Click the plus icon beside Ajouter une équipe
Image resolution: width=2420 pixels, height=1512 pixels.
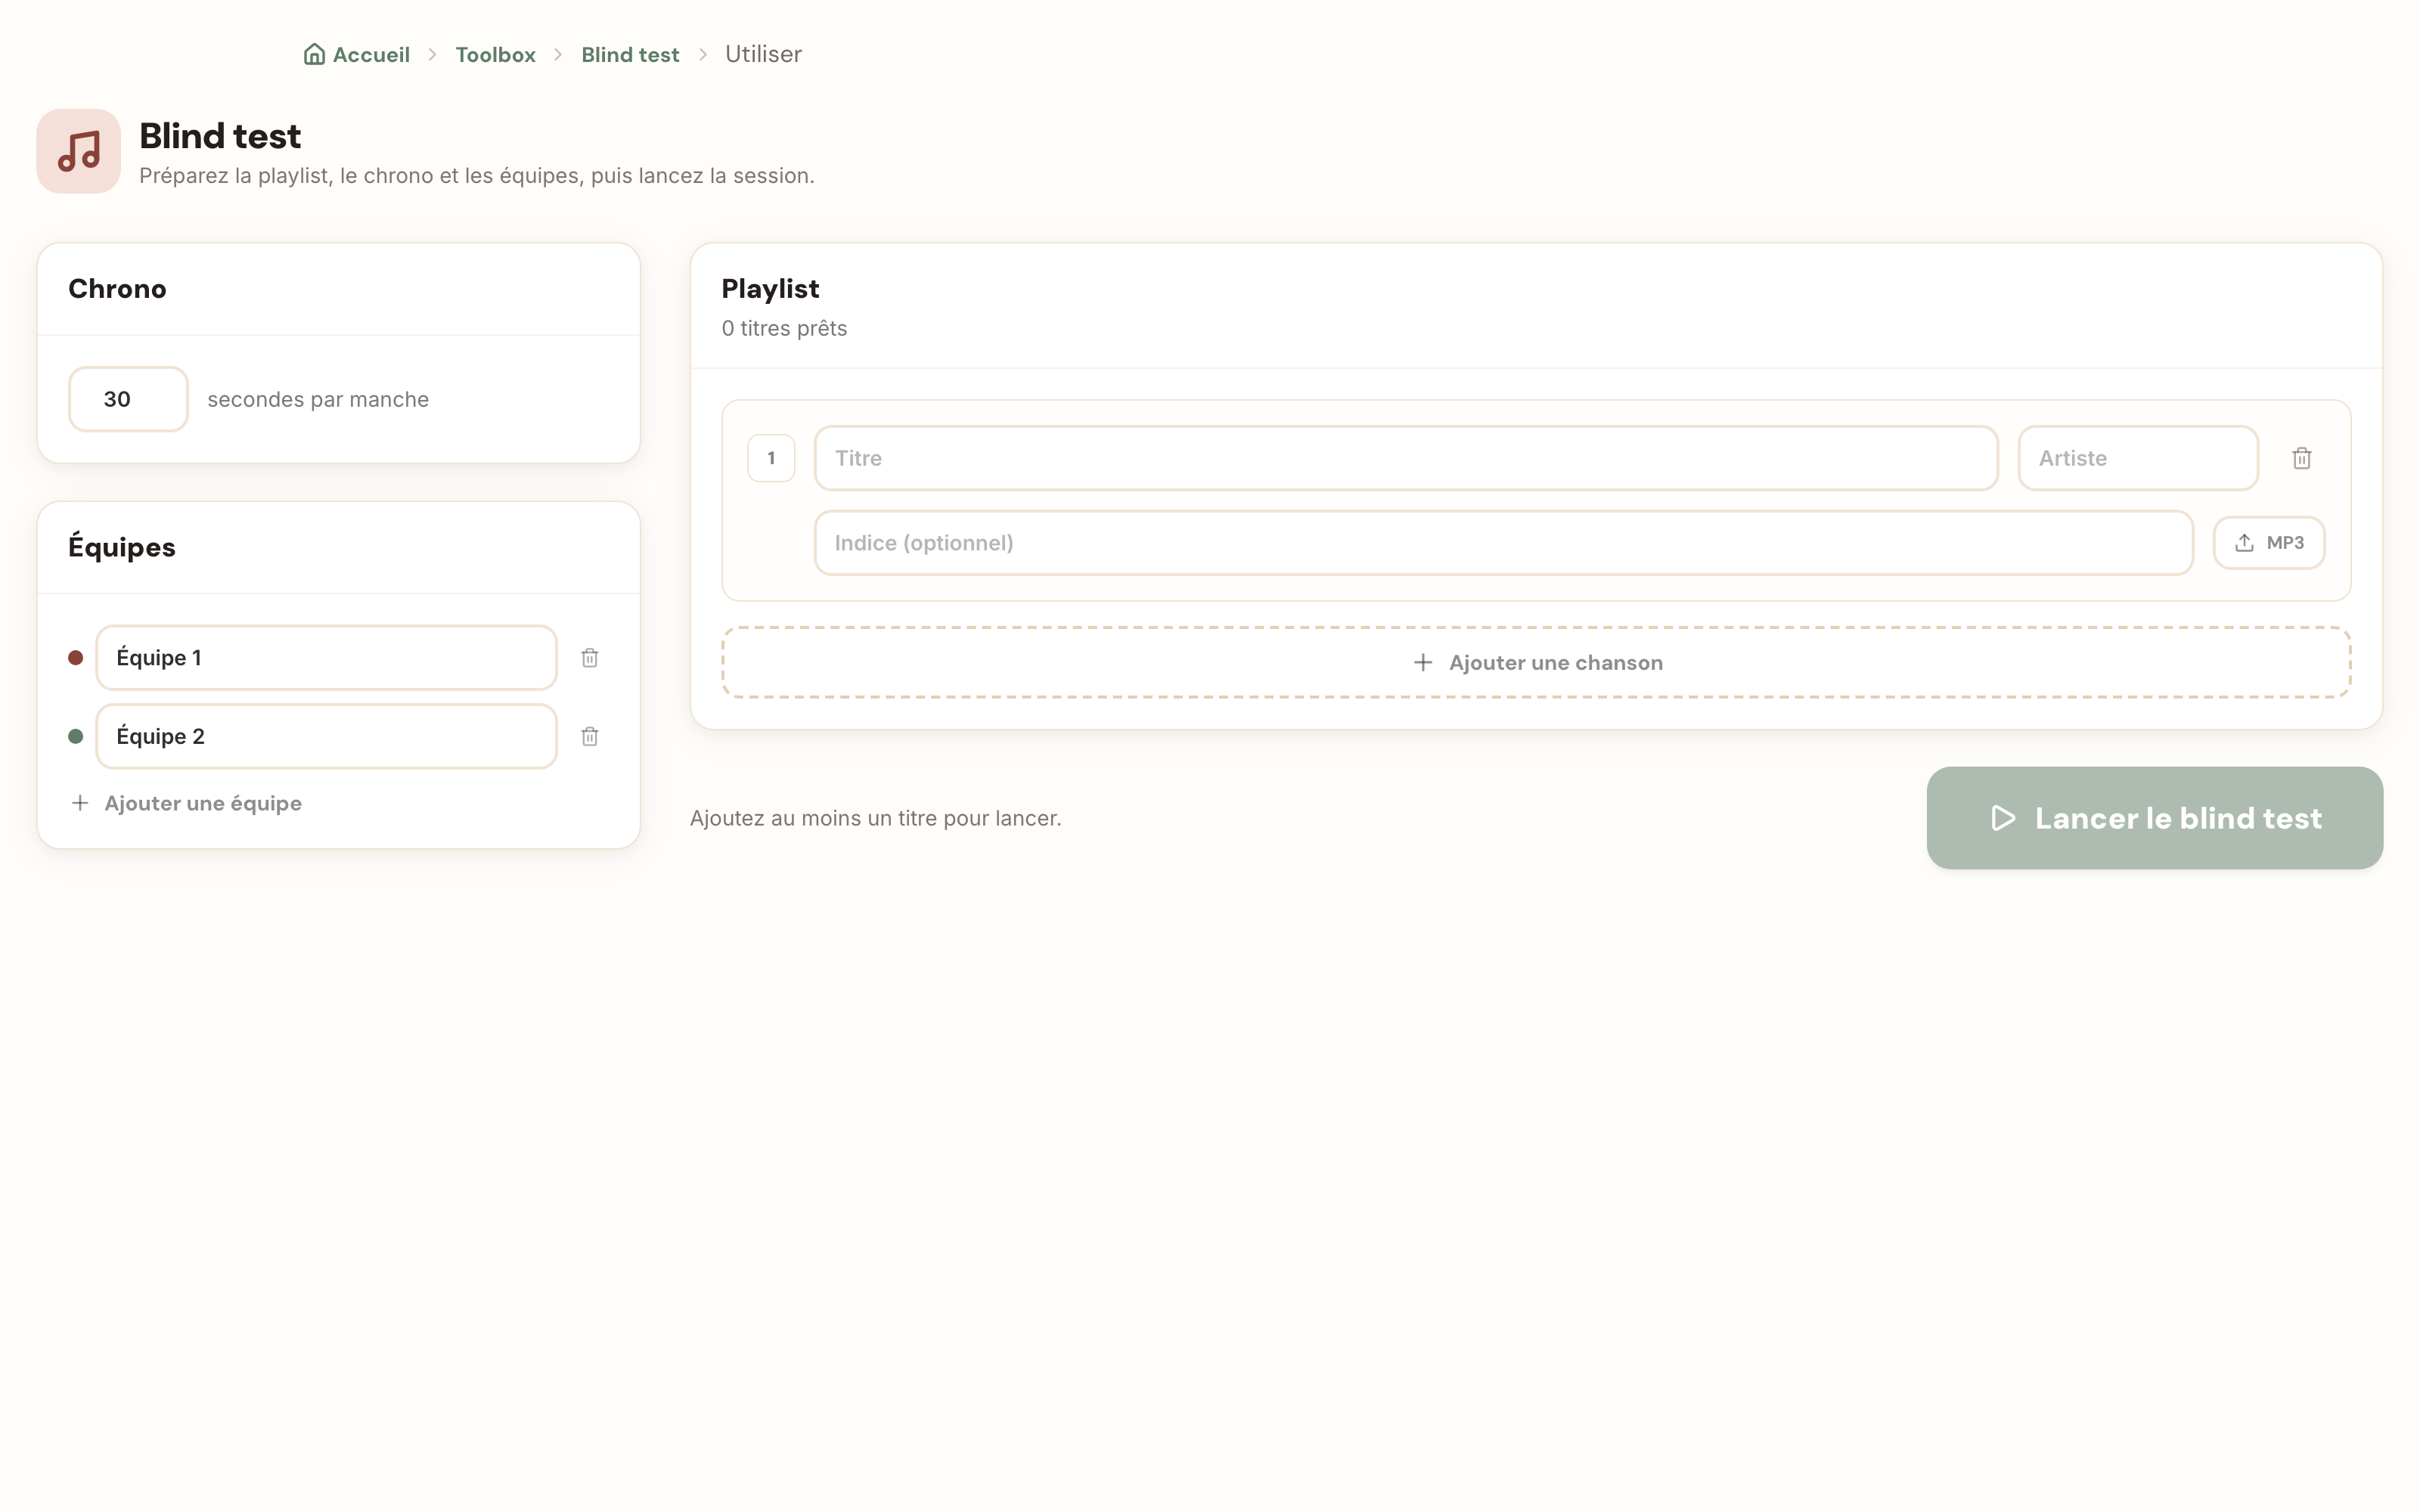pyautogui.click(x=80, y=803)
